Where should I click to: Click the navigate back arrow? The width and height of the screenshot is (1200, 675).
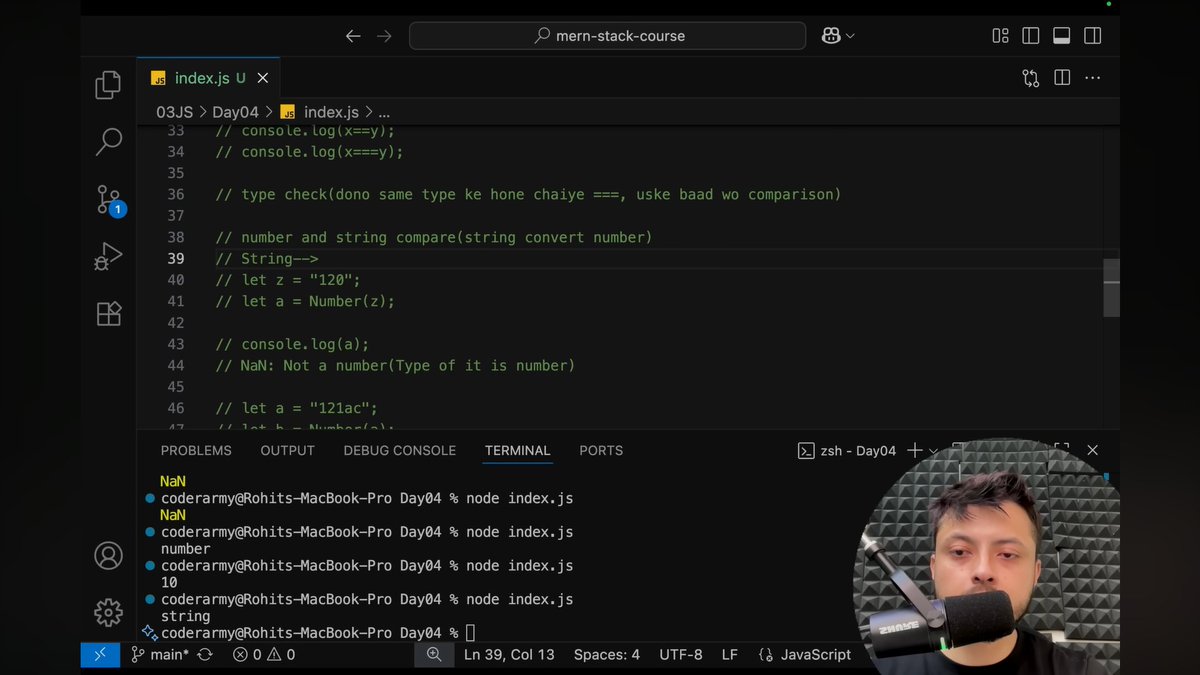353,35
